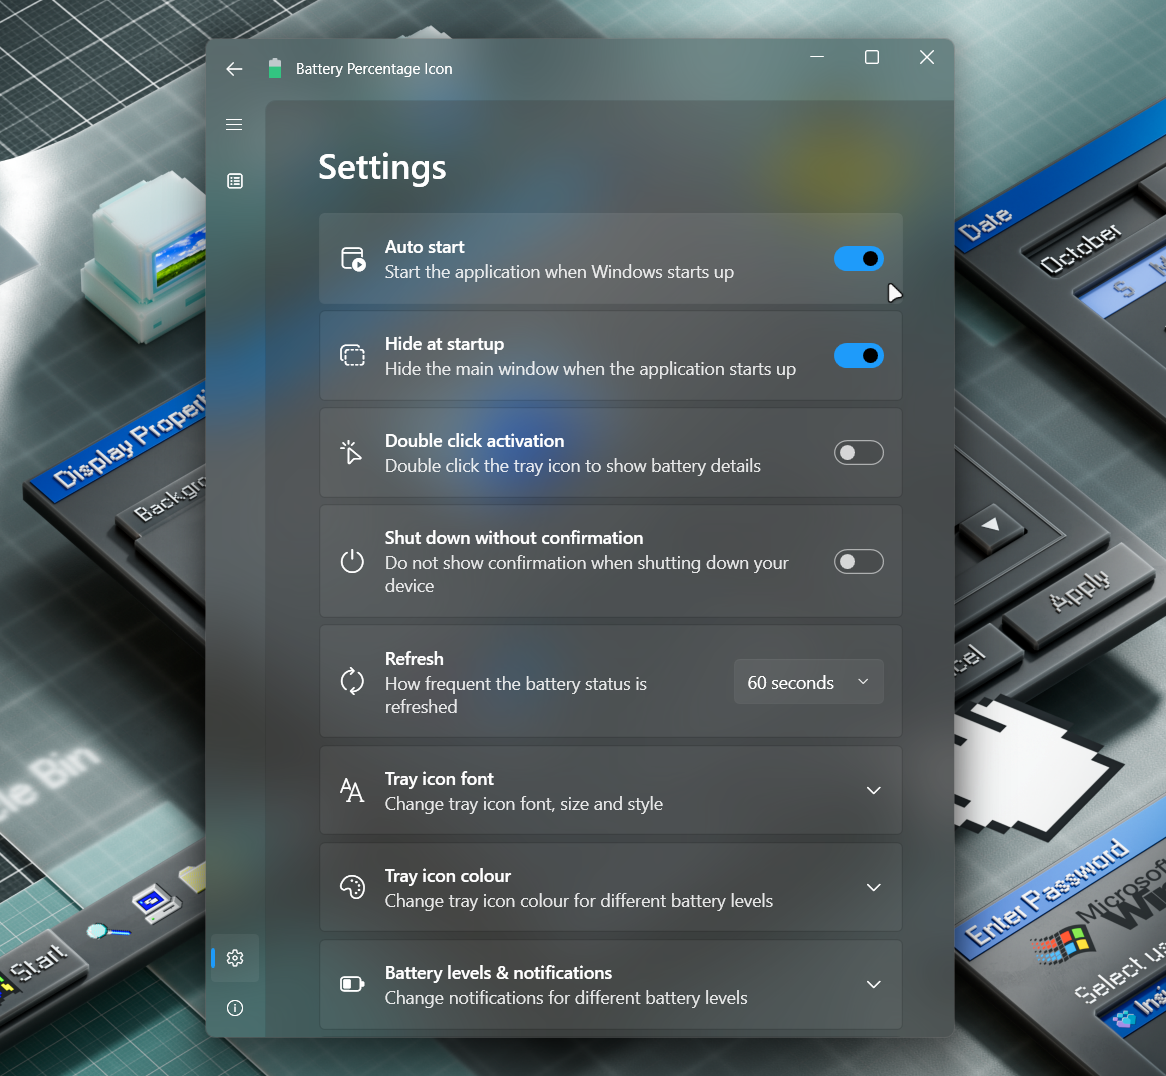The image size is (1166, 1076).
Task: Go back using the arrow icon
Action: tap(234, 69)
